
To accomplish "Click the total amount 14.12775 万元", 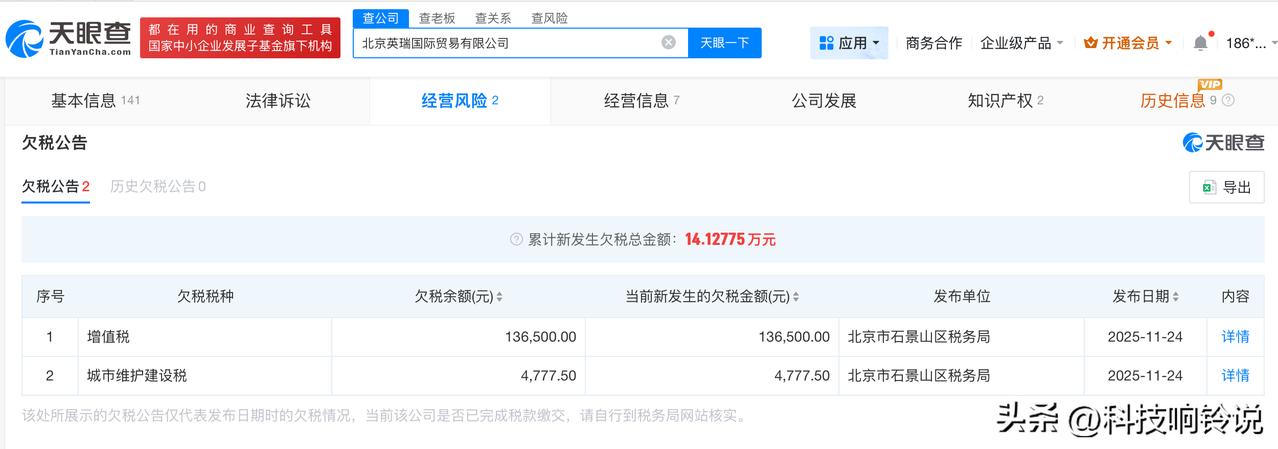I will coord(730,240).
